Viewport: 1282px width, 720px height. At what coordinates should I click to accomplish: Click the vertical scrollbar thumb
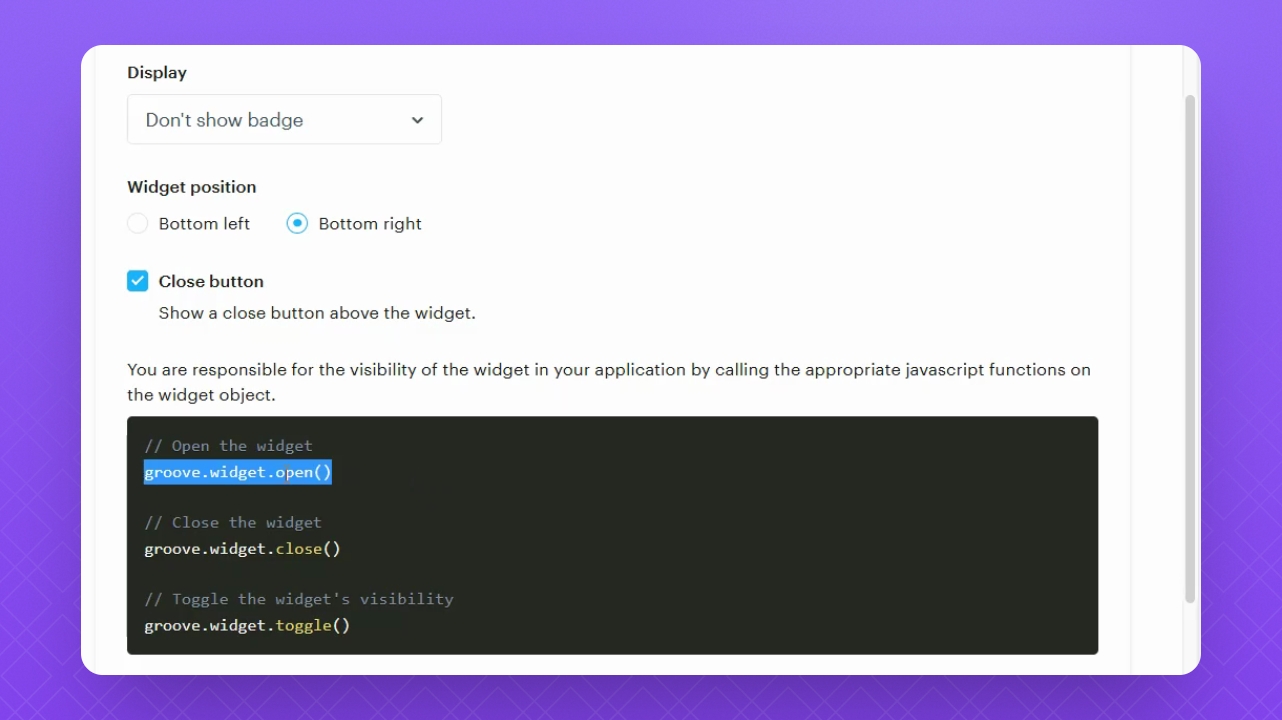[x=1190, y=350]
